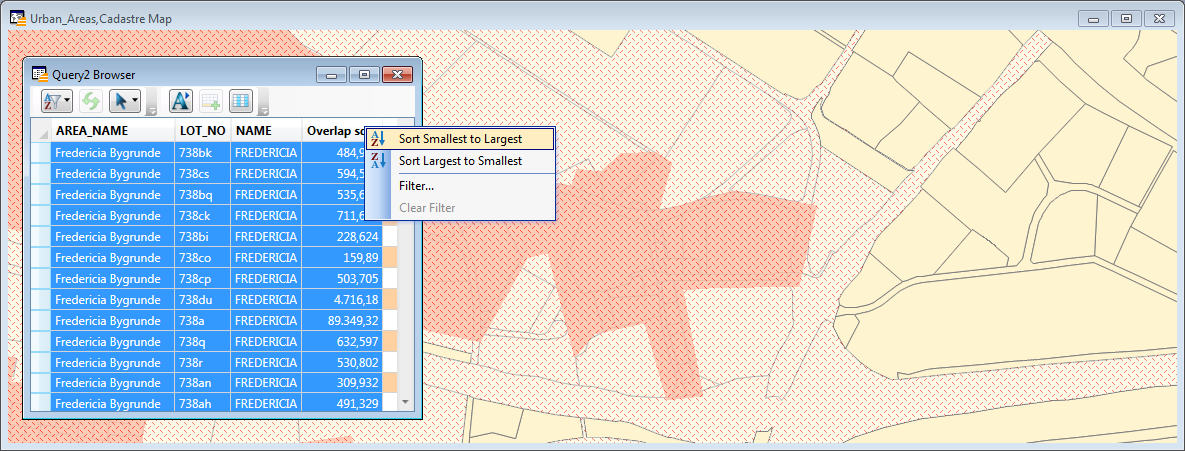Viewport: 1185px width, 451px height.
Task: Click the browser scrollbar down arrow
Action: [x=405, y=402]
